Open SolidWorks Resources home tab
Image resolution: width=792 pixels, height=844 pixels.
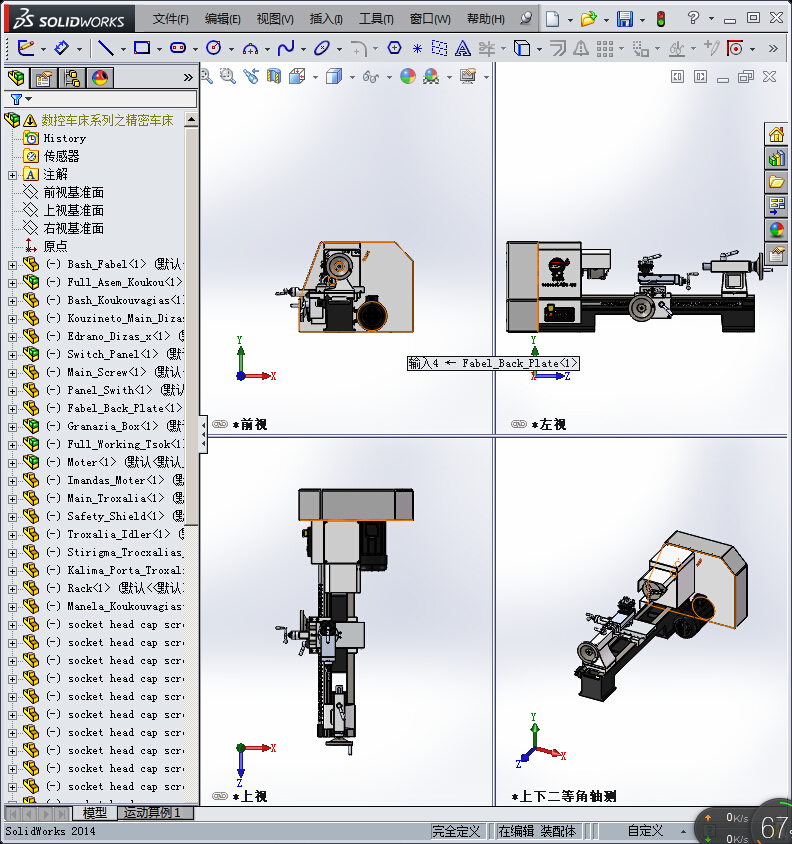[776, 134]
